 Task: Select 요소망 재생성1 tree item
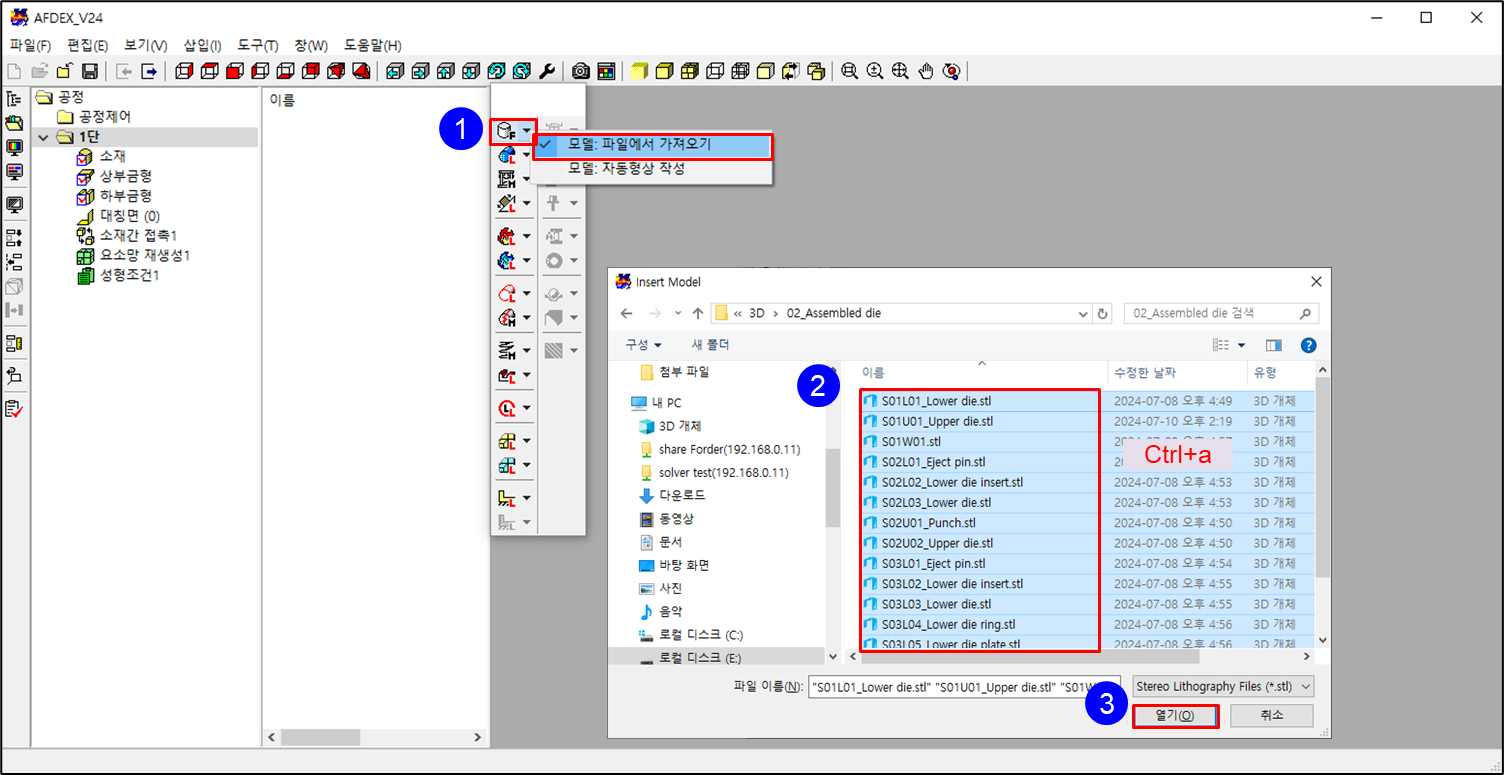(145, 256)
